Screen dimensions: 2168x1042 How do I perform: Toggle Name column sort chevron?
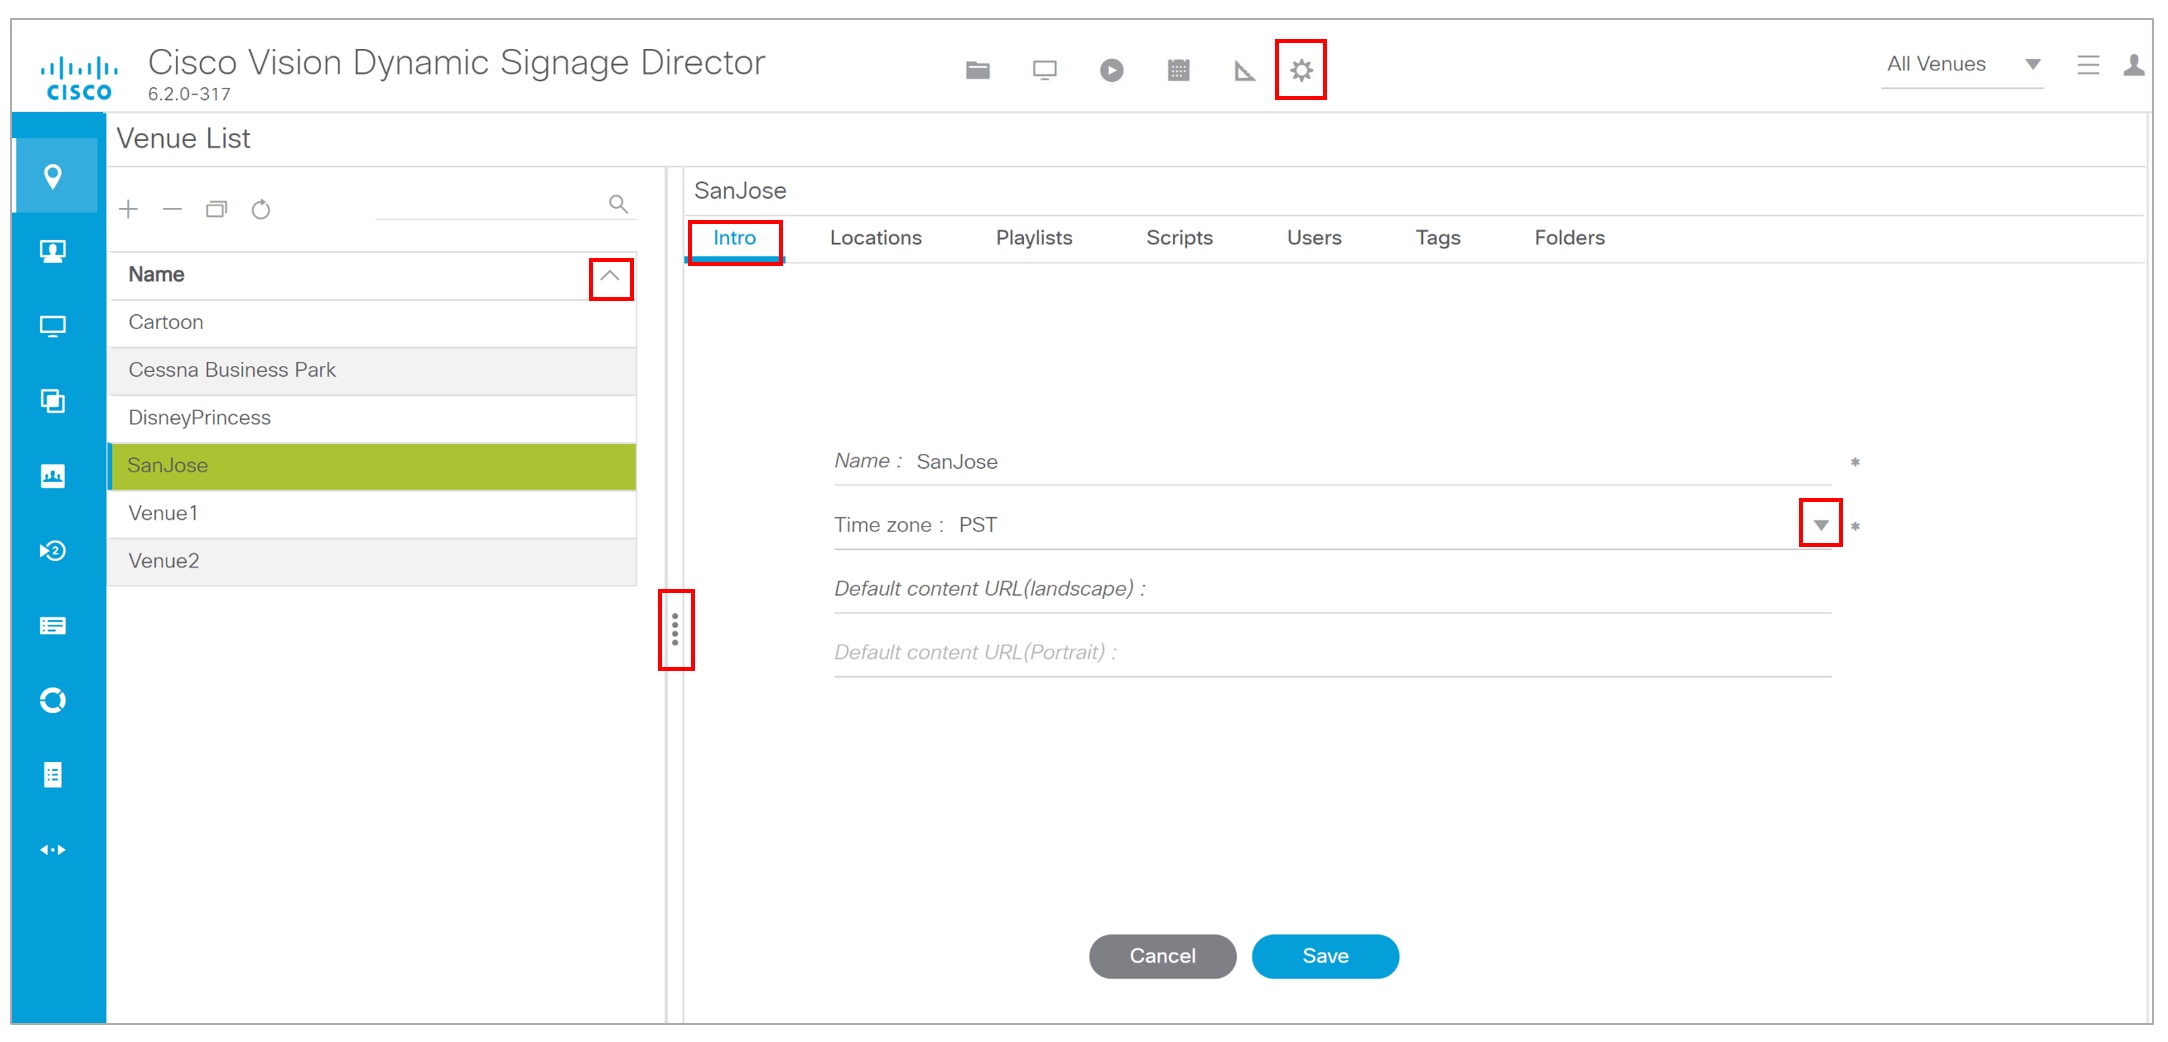click(x=610, y=277)
